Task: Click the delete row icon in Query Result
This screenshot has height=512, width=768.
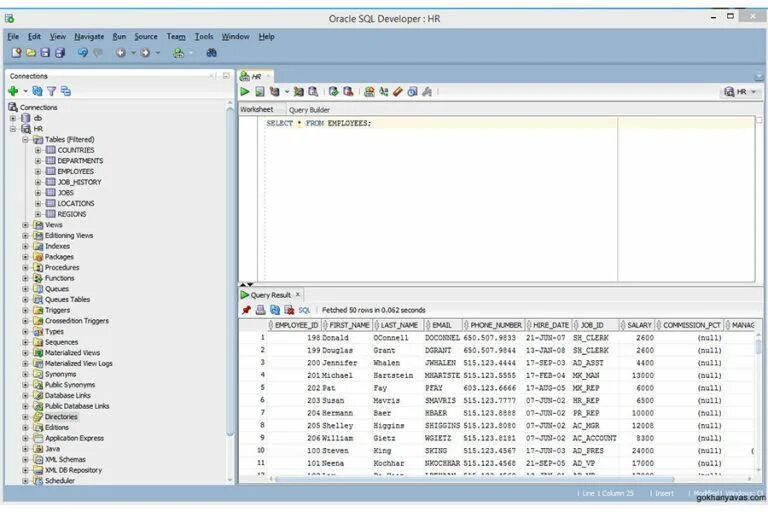Action: pyautogui.click(x=289, y=310)
